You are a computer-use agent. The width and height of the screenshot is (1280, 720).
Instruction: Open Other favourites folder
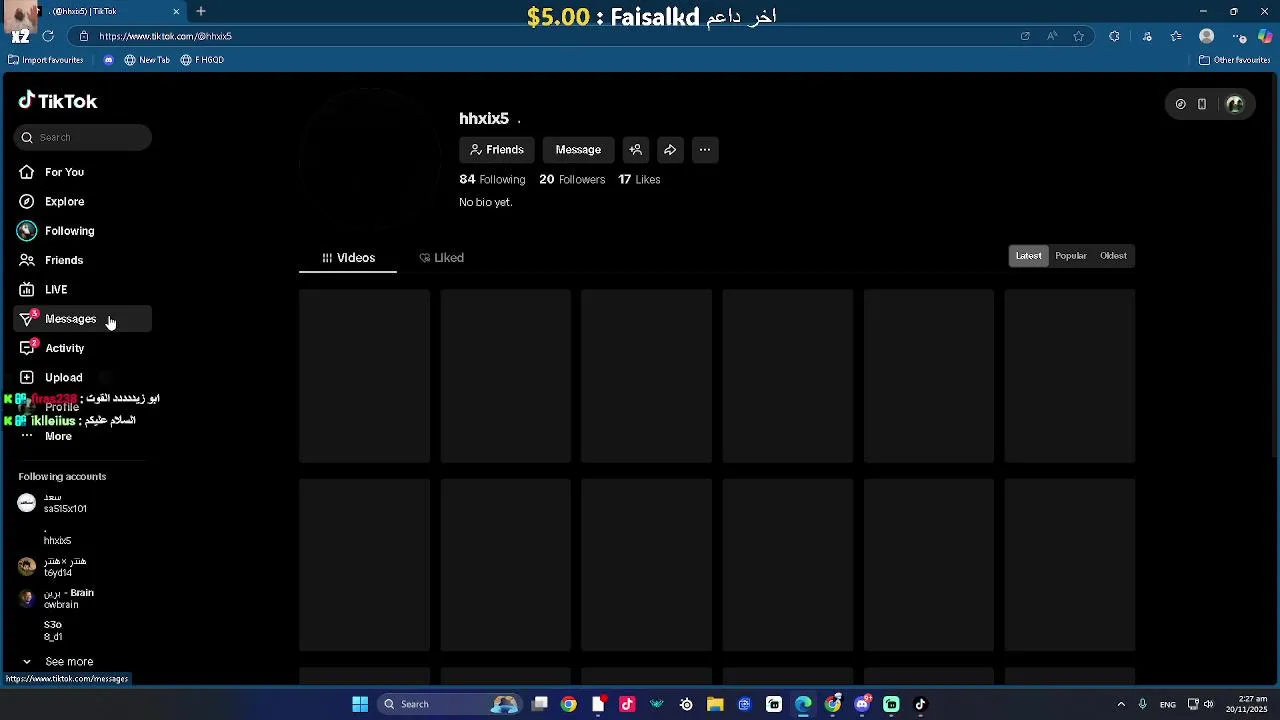1235,60
